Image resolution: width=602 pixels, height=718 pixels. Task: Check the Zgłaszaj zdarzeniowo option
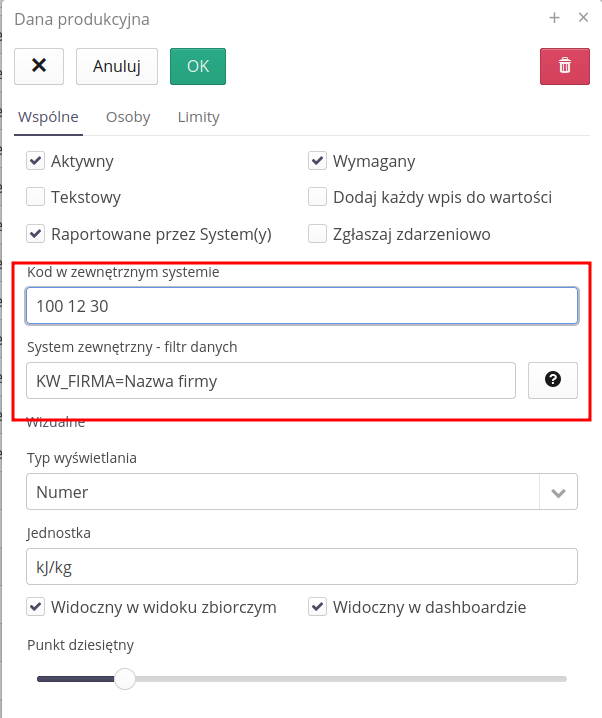tap(318, 234)
